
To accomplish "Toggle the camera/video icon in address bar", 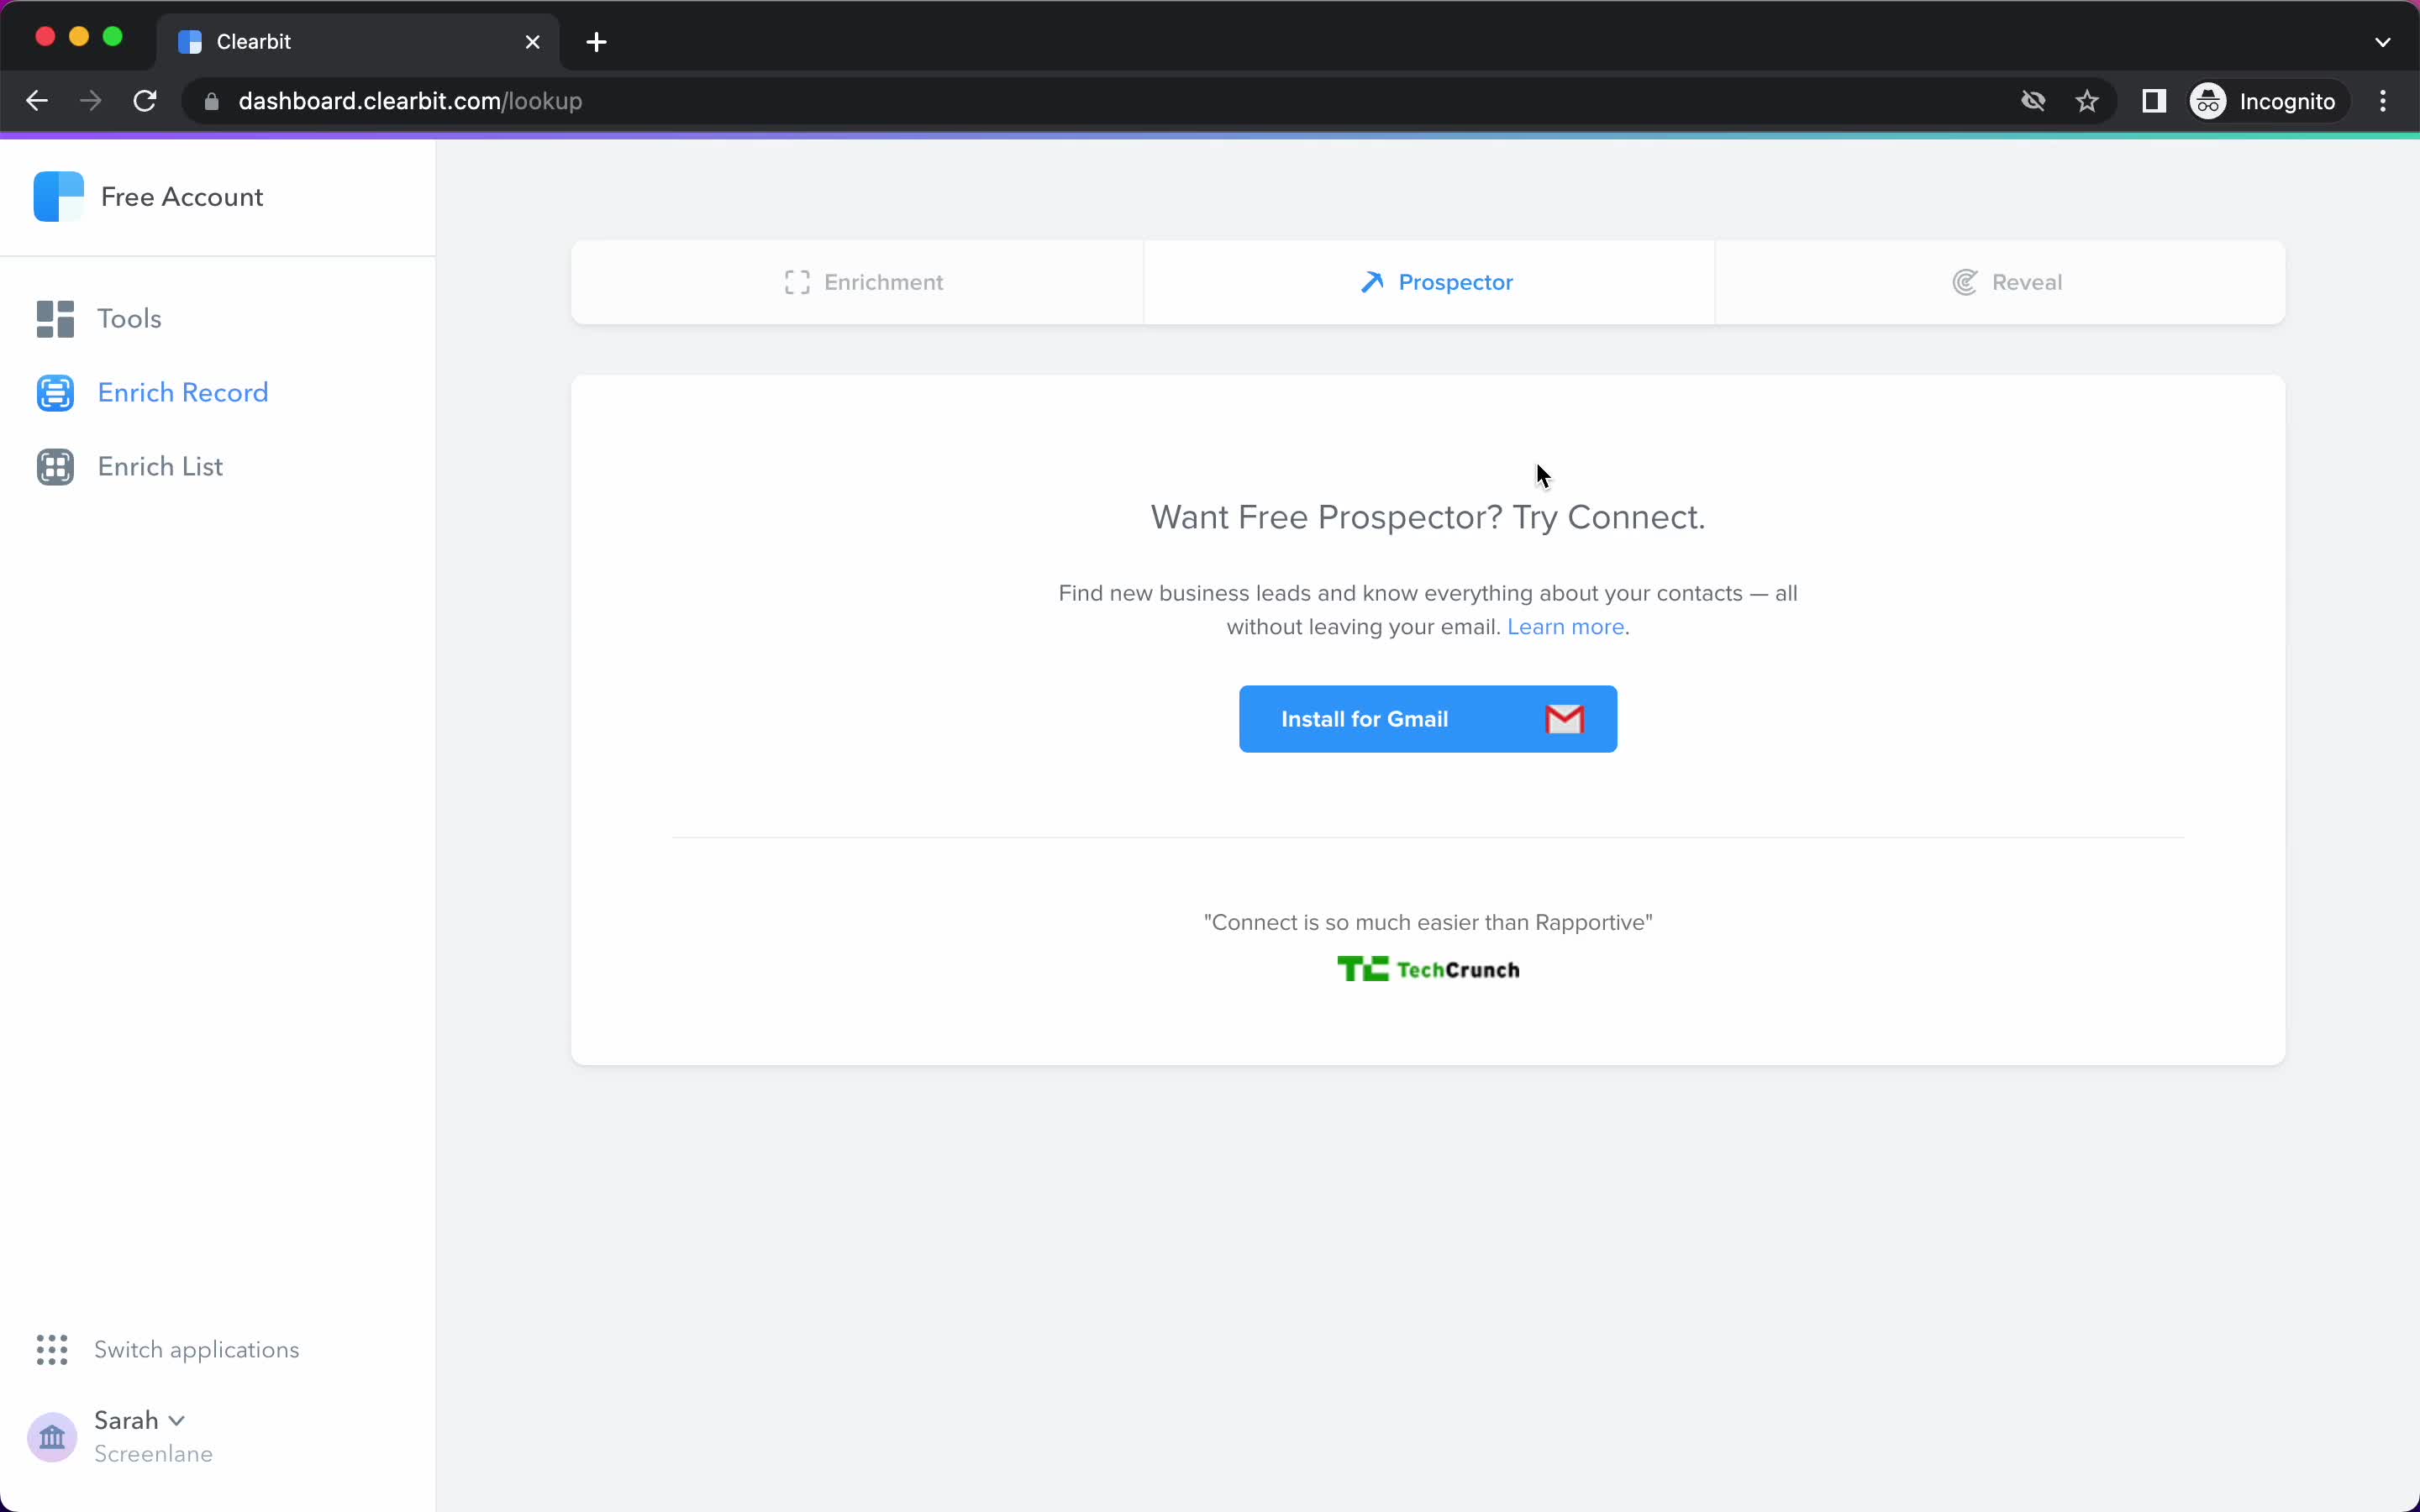I will pyautogui.click(x=2030, y=101).
